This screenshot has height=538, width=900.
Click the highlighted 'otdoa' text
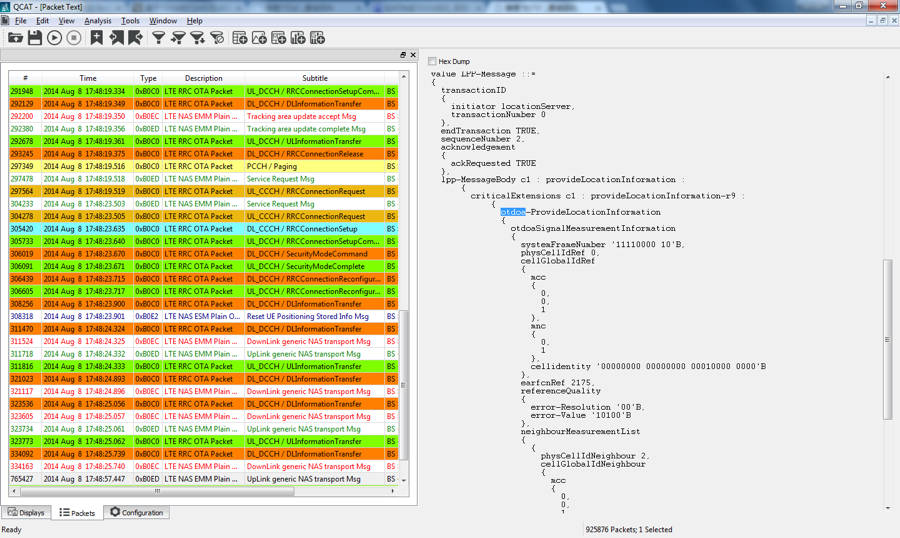(x=513, y=212)
